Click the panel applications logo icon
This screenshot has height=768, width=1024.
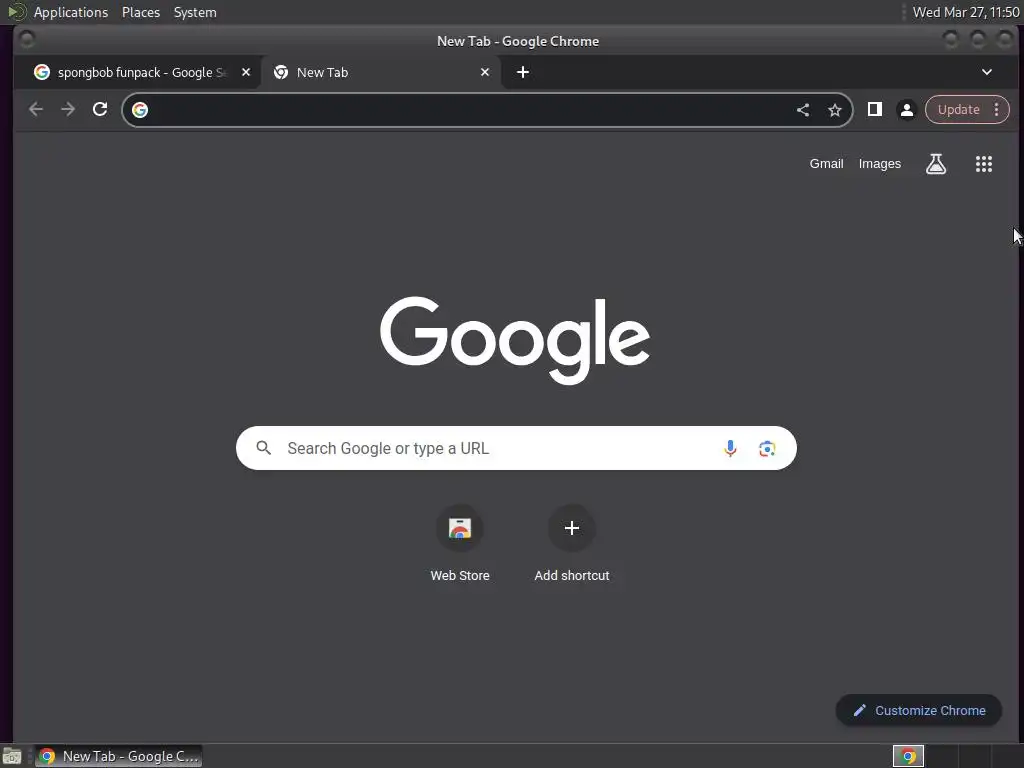point(16,12)
